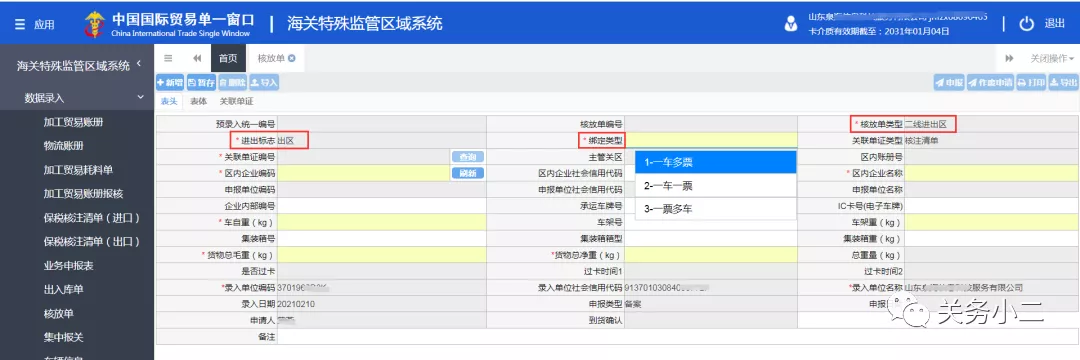Choose the 3-一票多车 option
This screenshot has width=1080, height=360.
coord(715,209)
